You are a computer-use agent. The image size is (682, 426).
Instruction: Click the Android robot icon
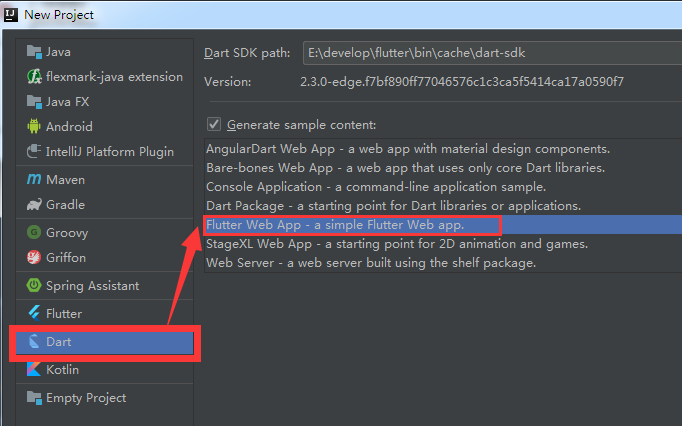coord(34,126)
